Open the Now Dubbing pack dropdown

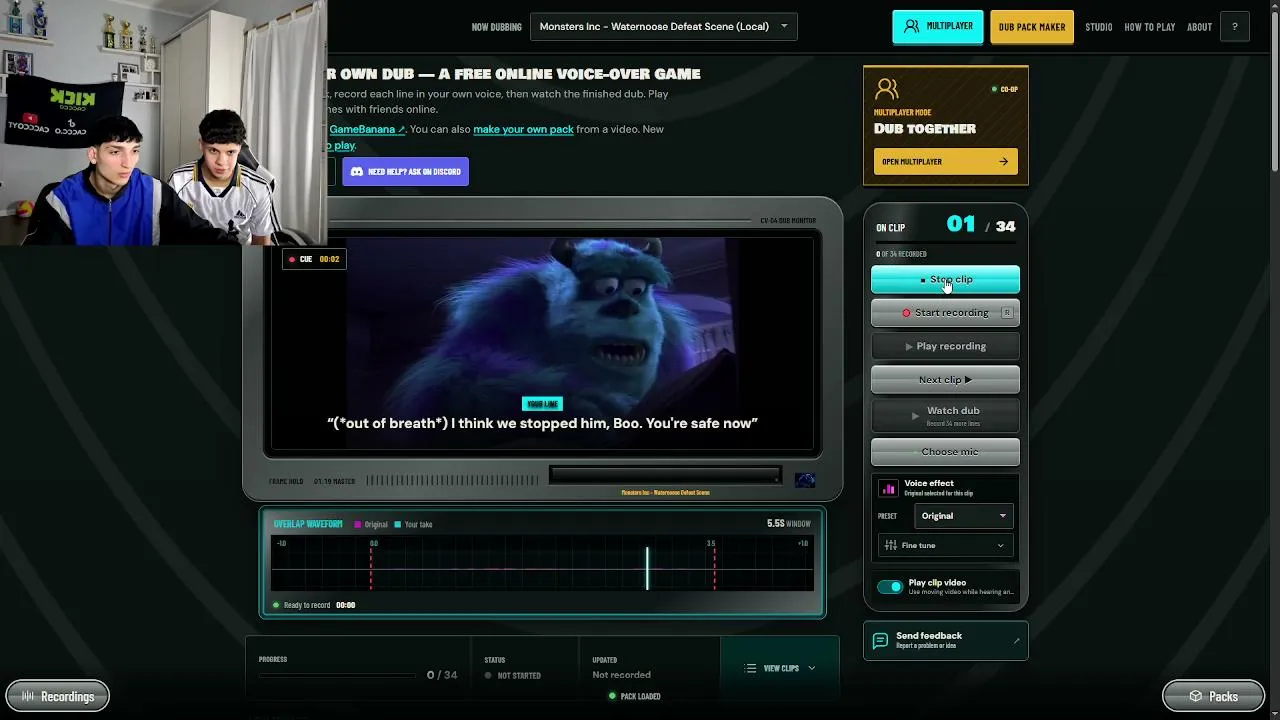(663, 26)
